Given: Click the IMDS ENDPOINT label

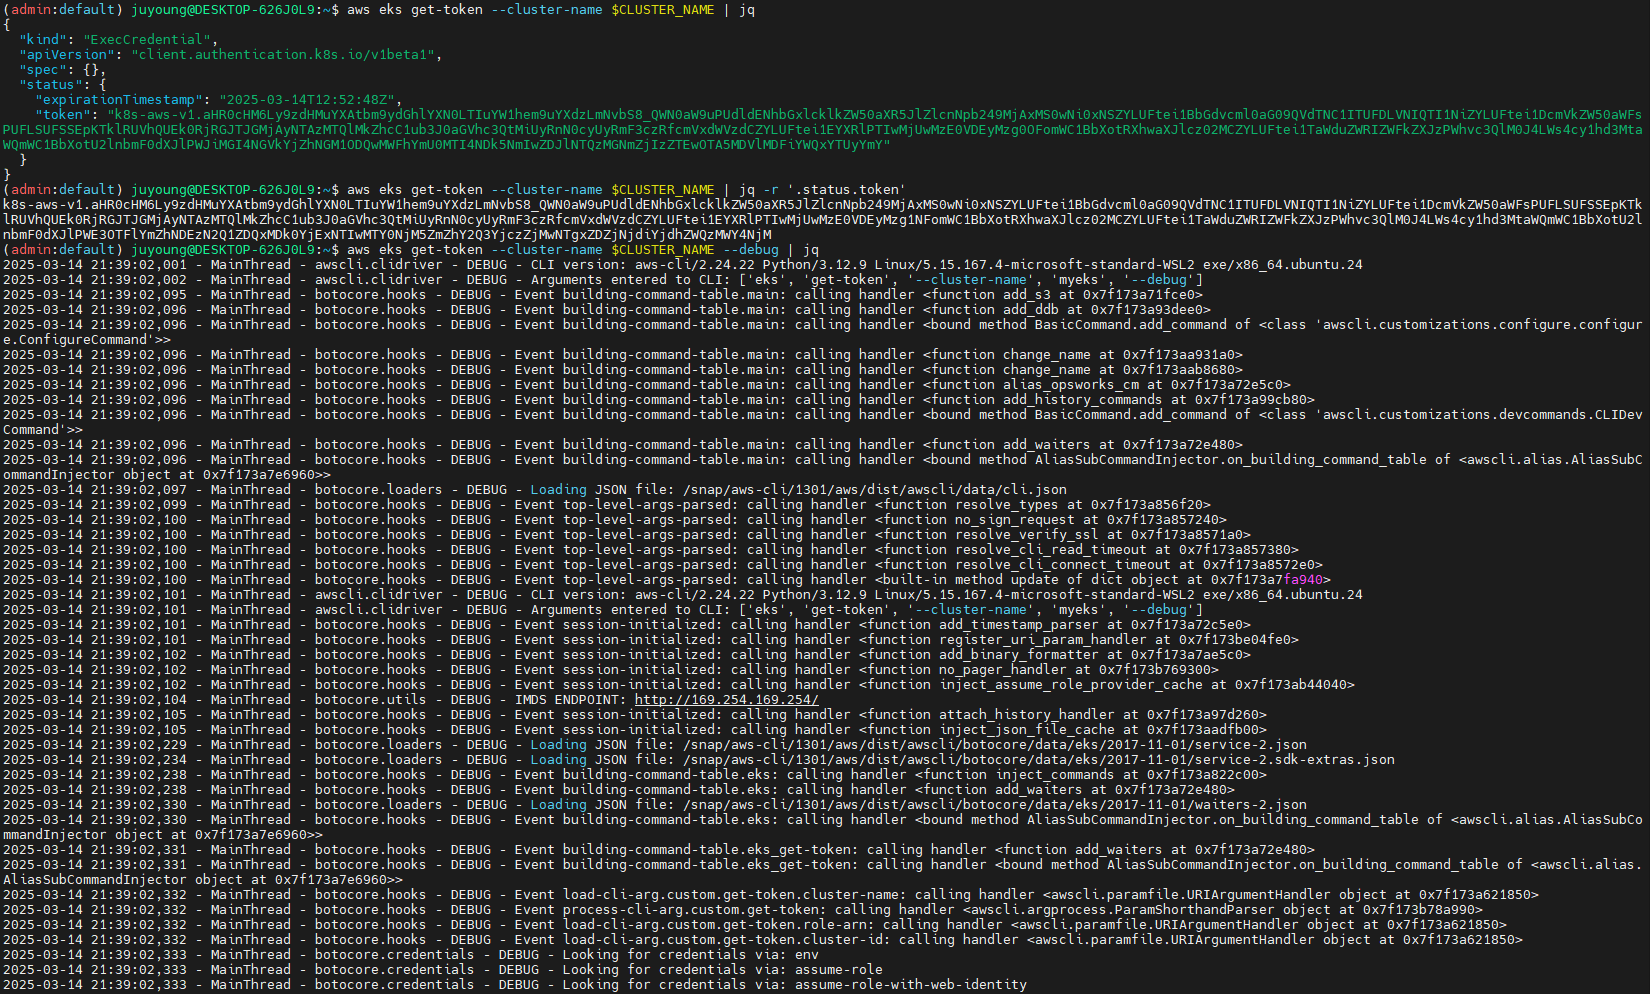Looking at the screenshot, I should [x=571, y=700].
